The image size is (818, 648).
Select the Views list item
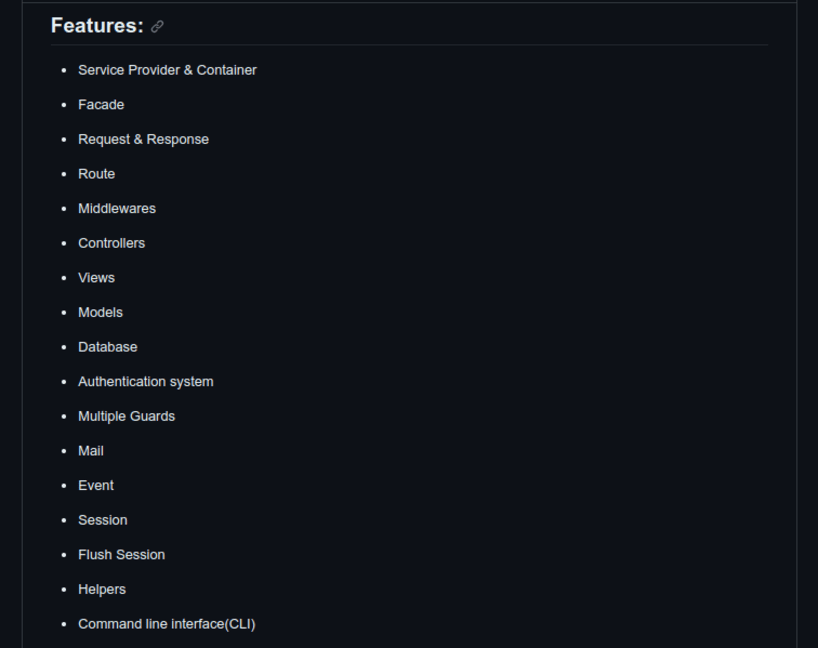click(x=96, y=278)
